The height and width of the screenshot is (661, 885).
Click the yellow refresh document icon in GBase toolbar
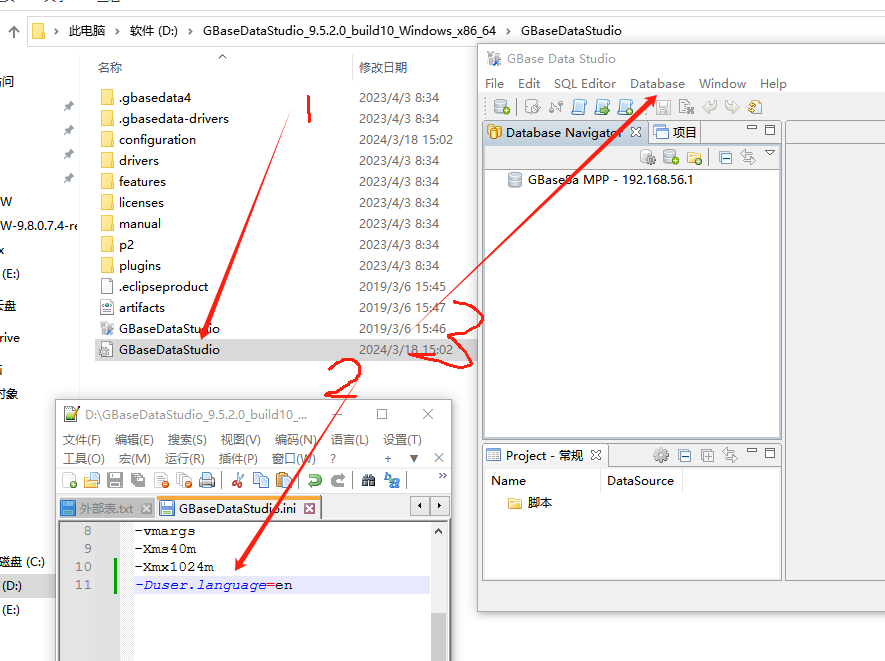pos(755,107)
